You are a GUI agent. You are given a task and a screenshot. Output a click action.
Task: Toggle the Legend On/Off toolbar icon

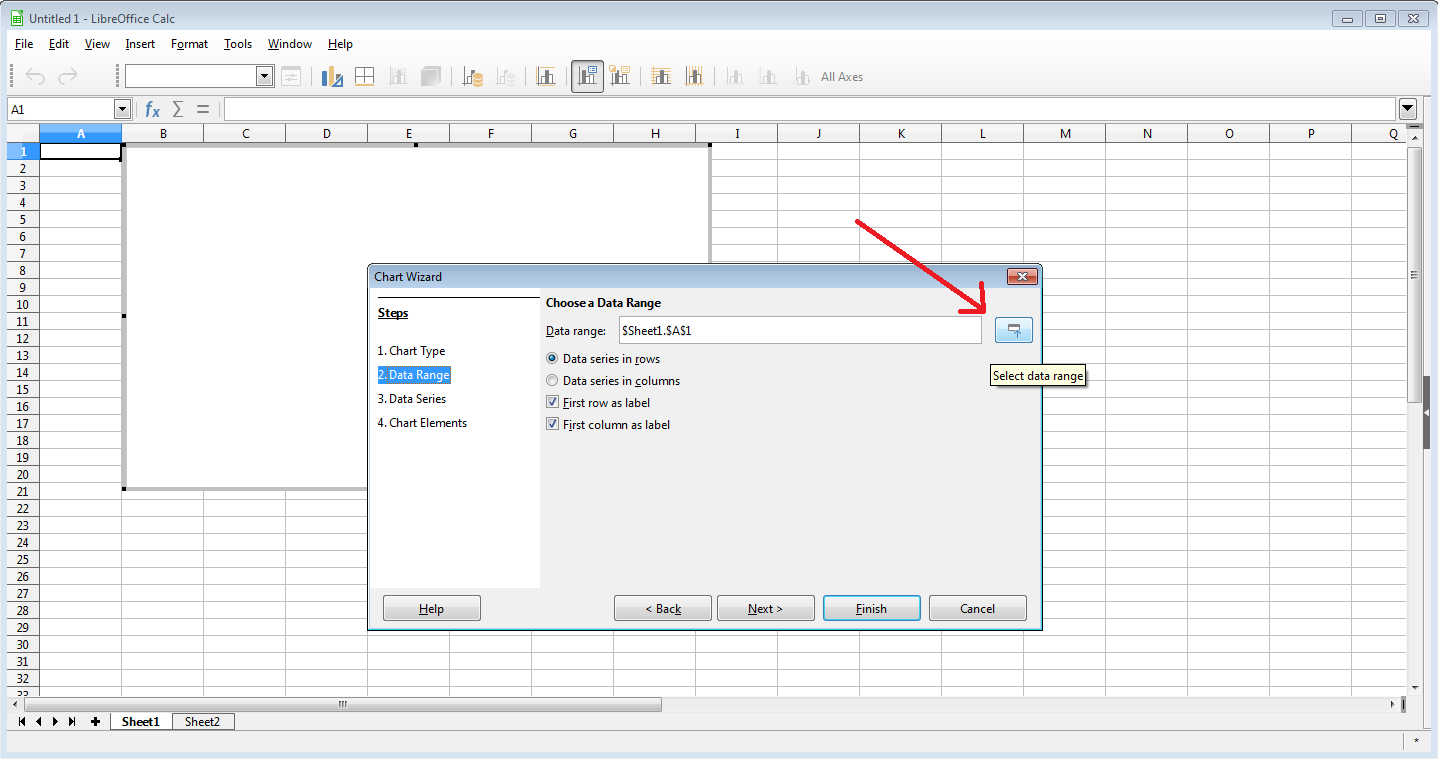click(587, 76)
